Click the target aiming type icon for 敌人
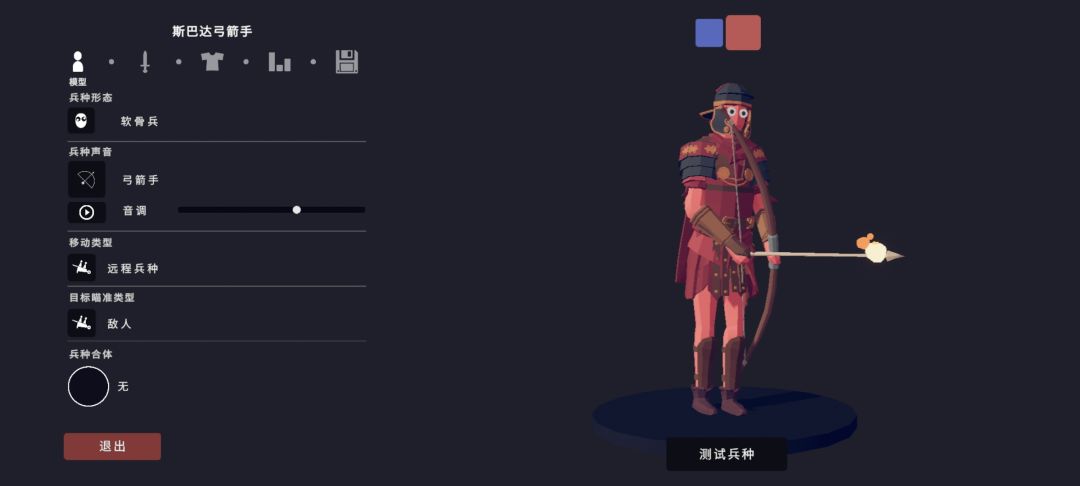Screen dimensions: 1080x486 tap(81, 323)
